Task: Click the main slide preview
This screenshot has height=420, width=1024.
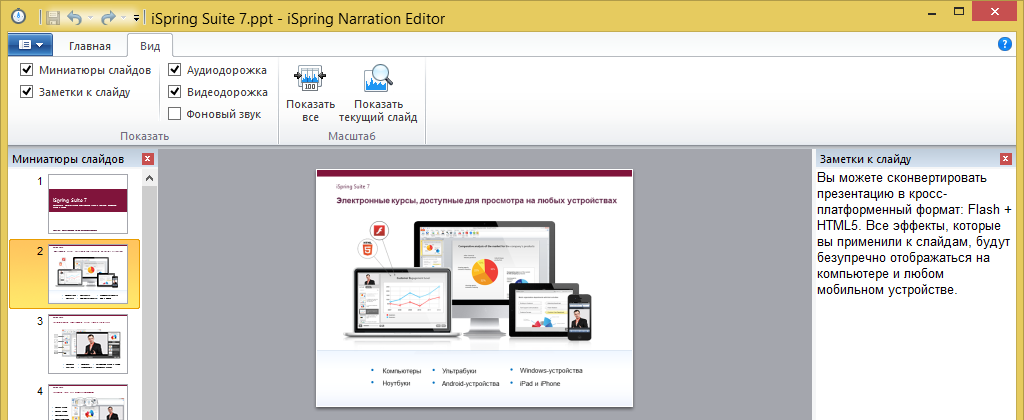Action: pos(474,288)
